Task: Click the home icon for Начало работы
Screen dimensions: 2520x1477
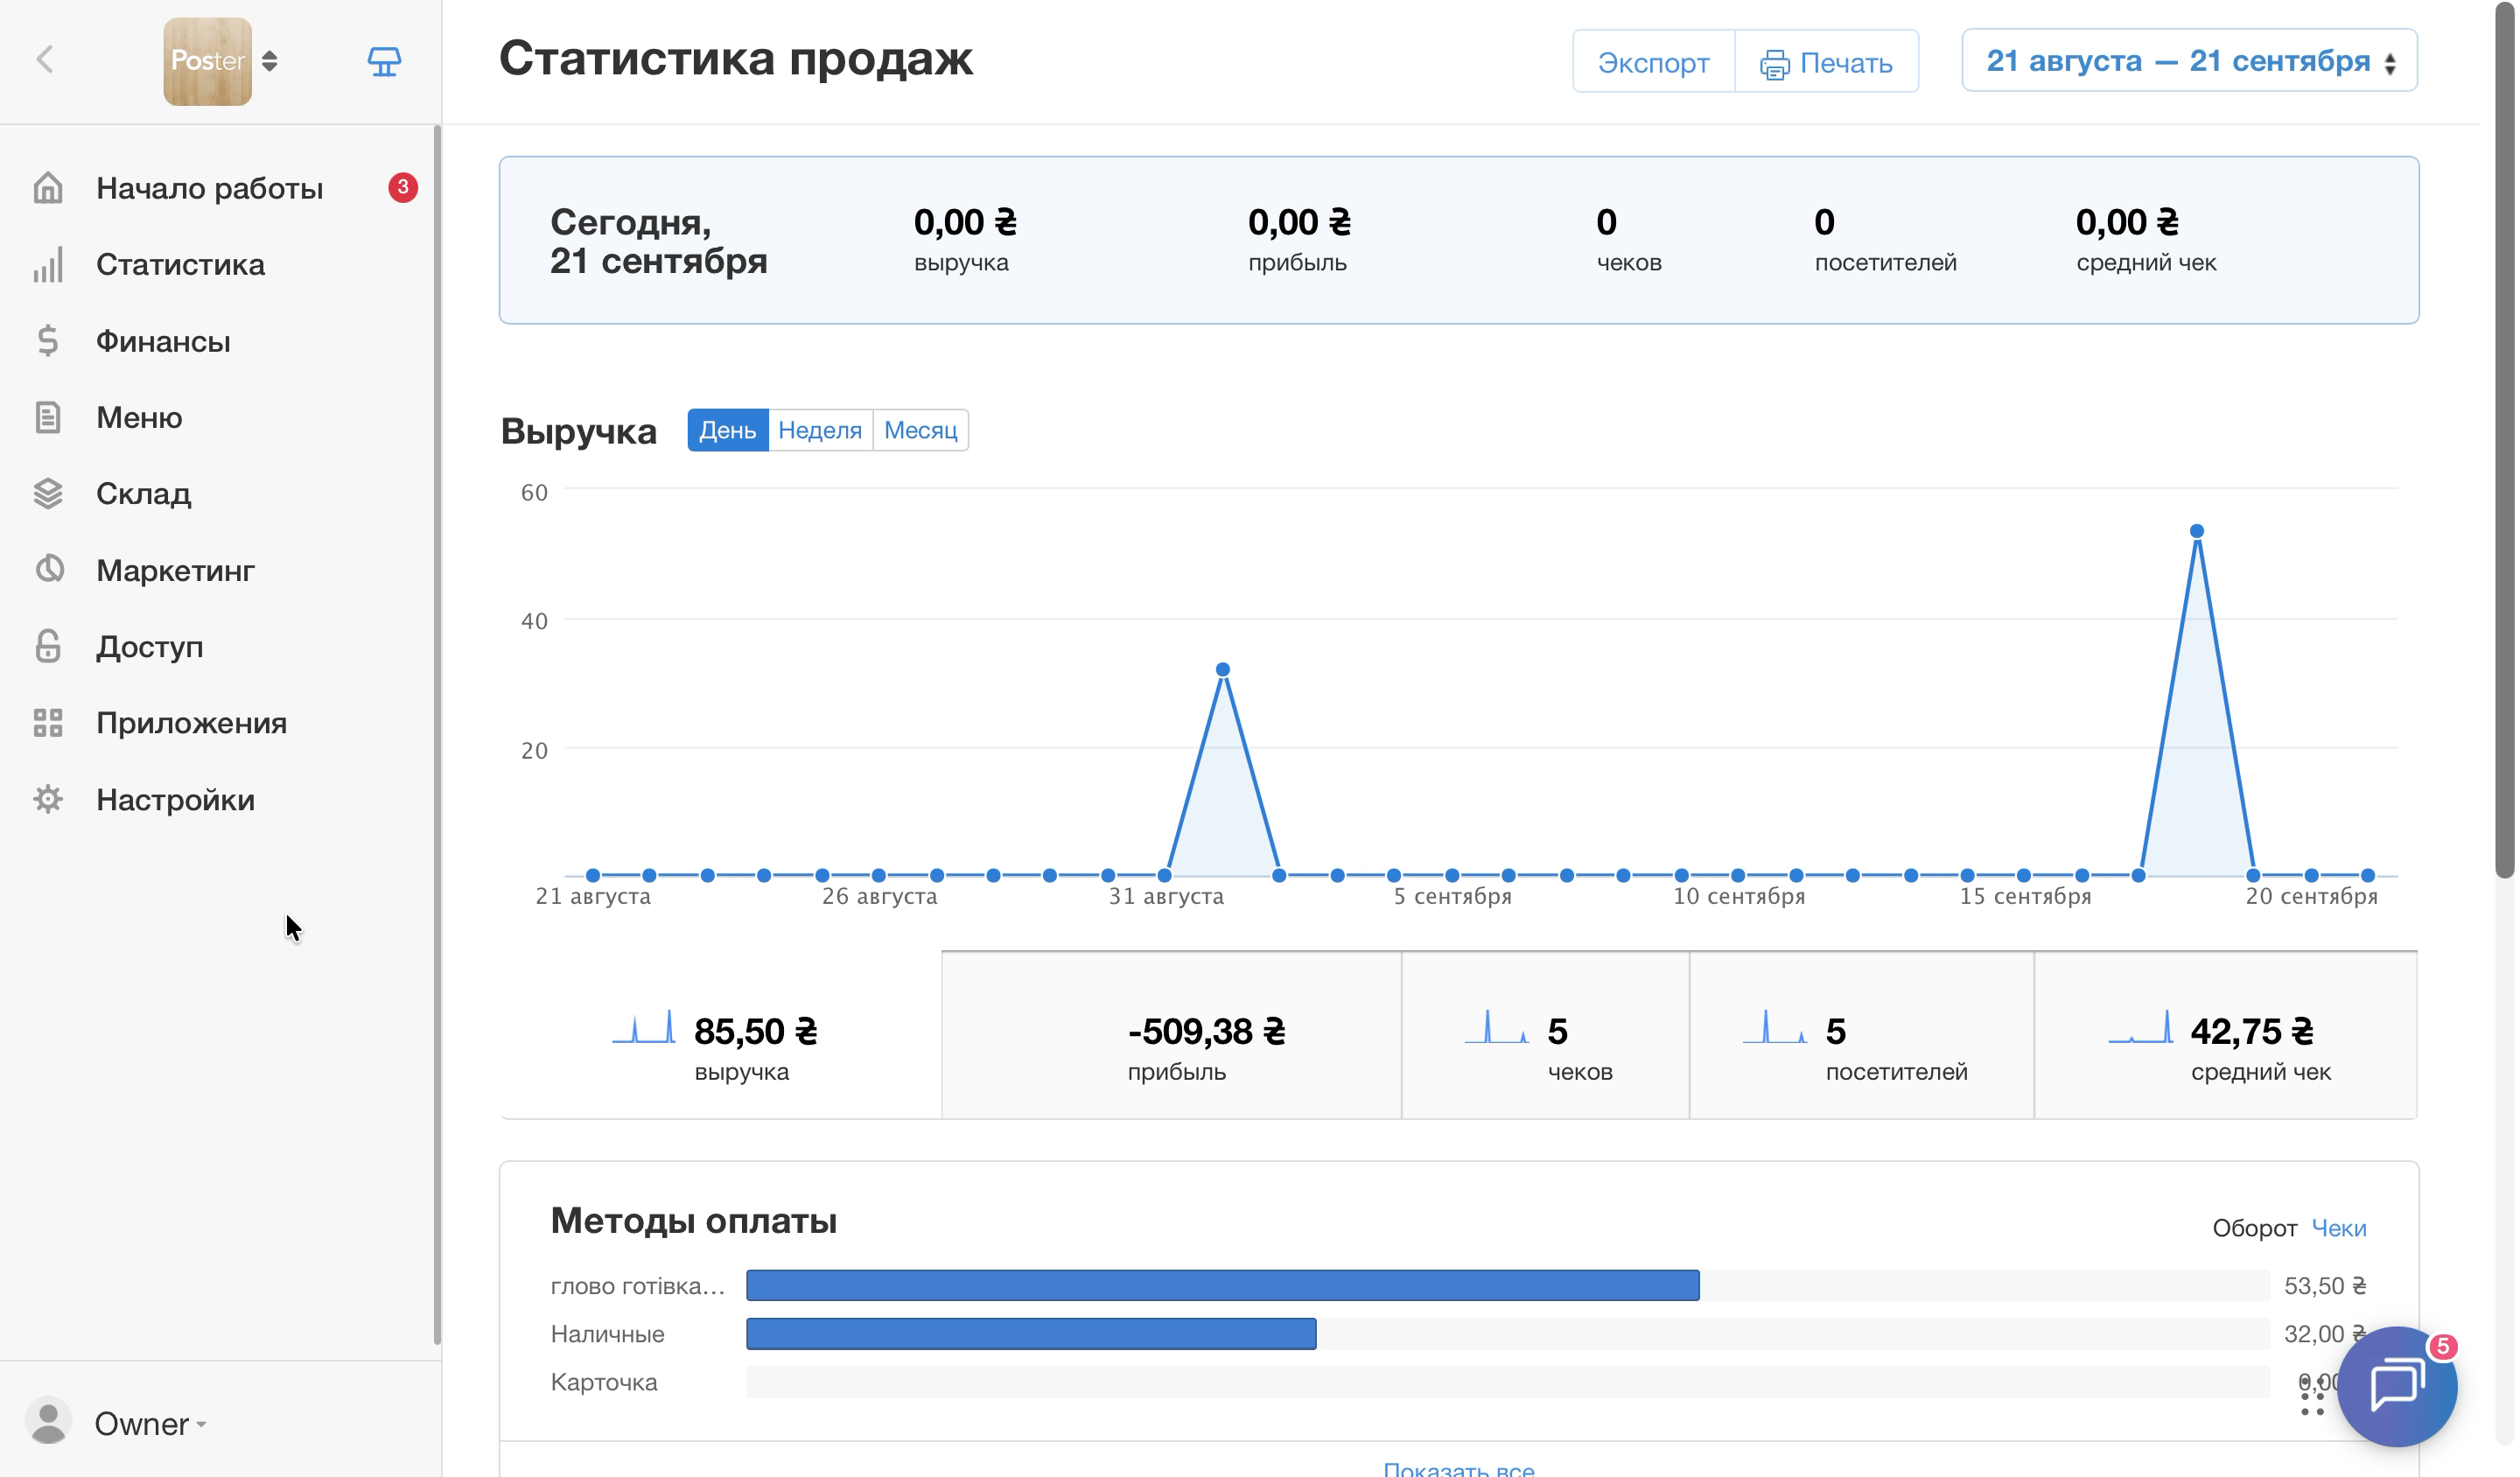Action: coord(48,188)
